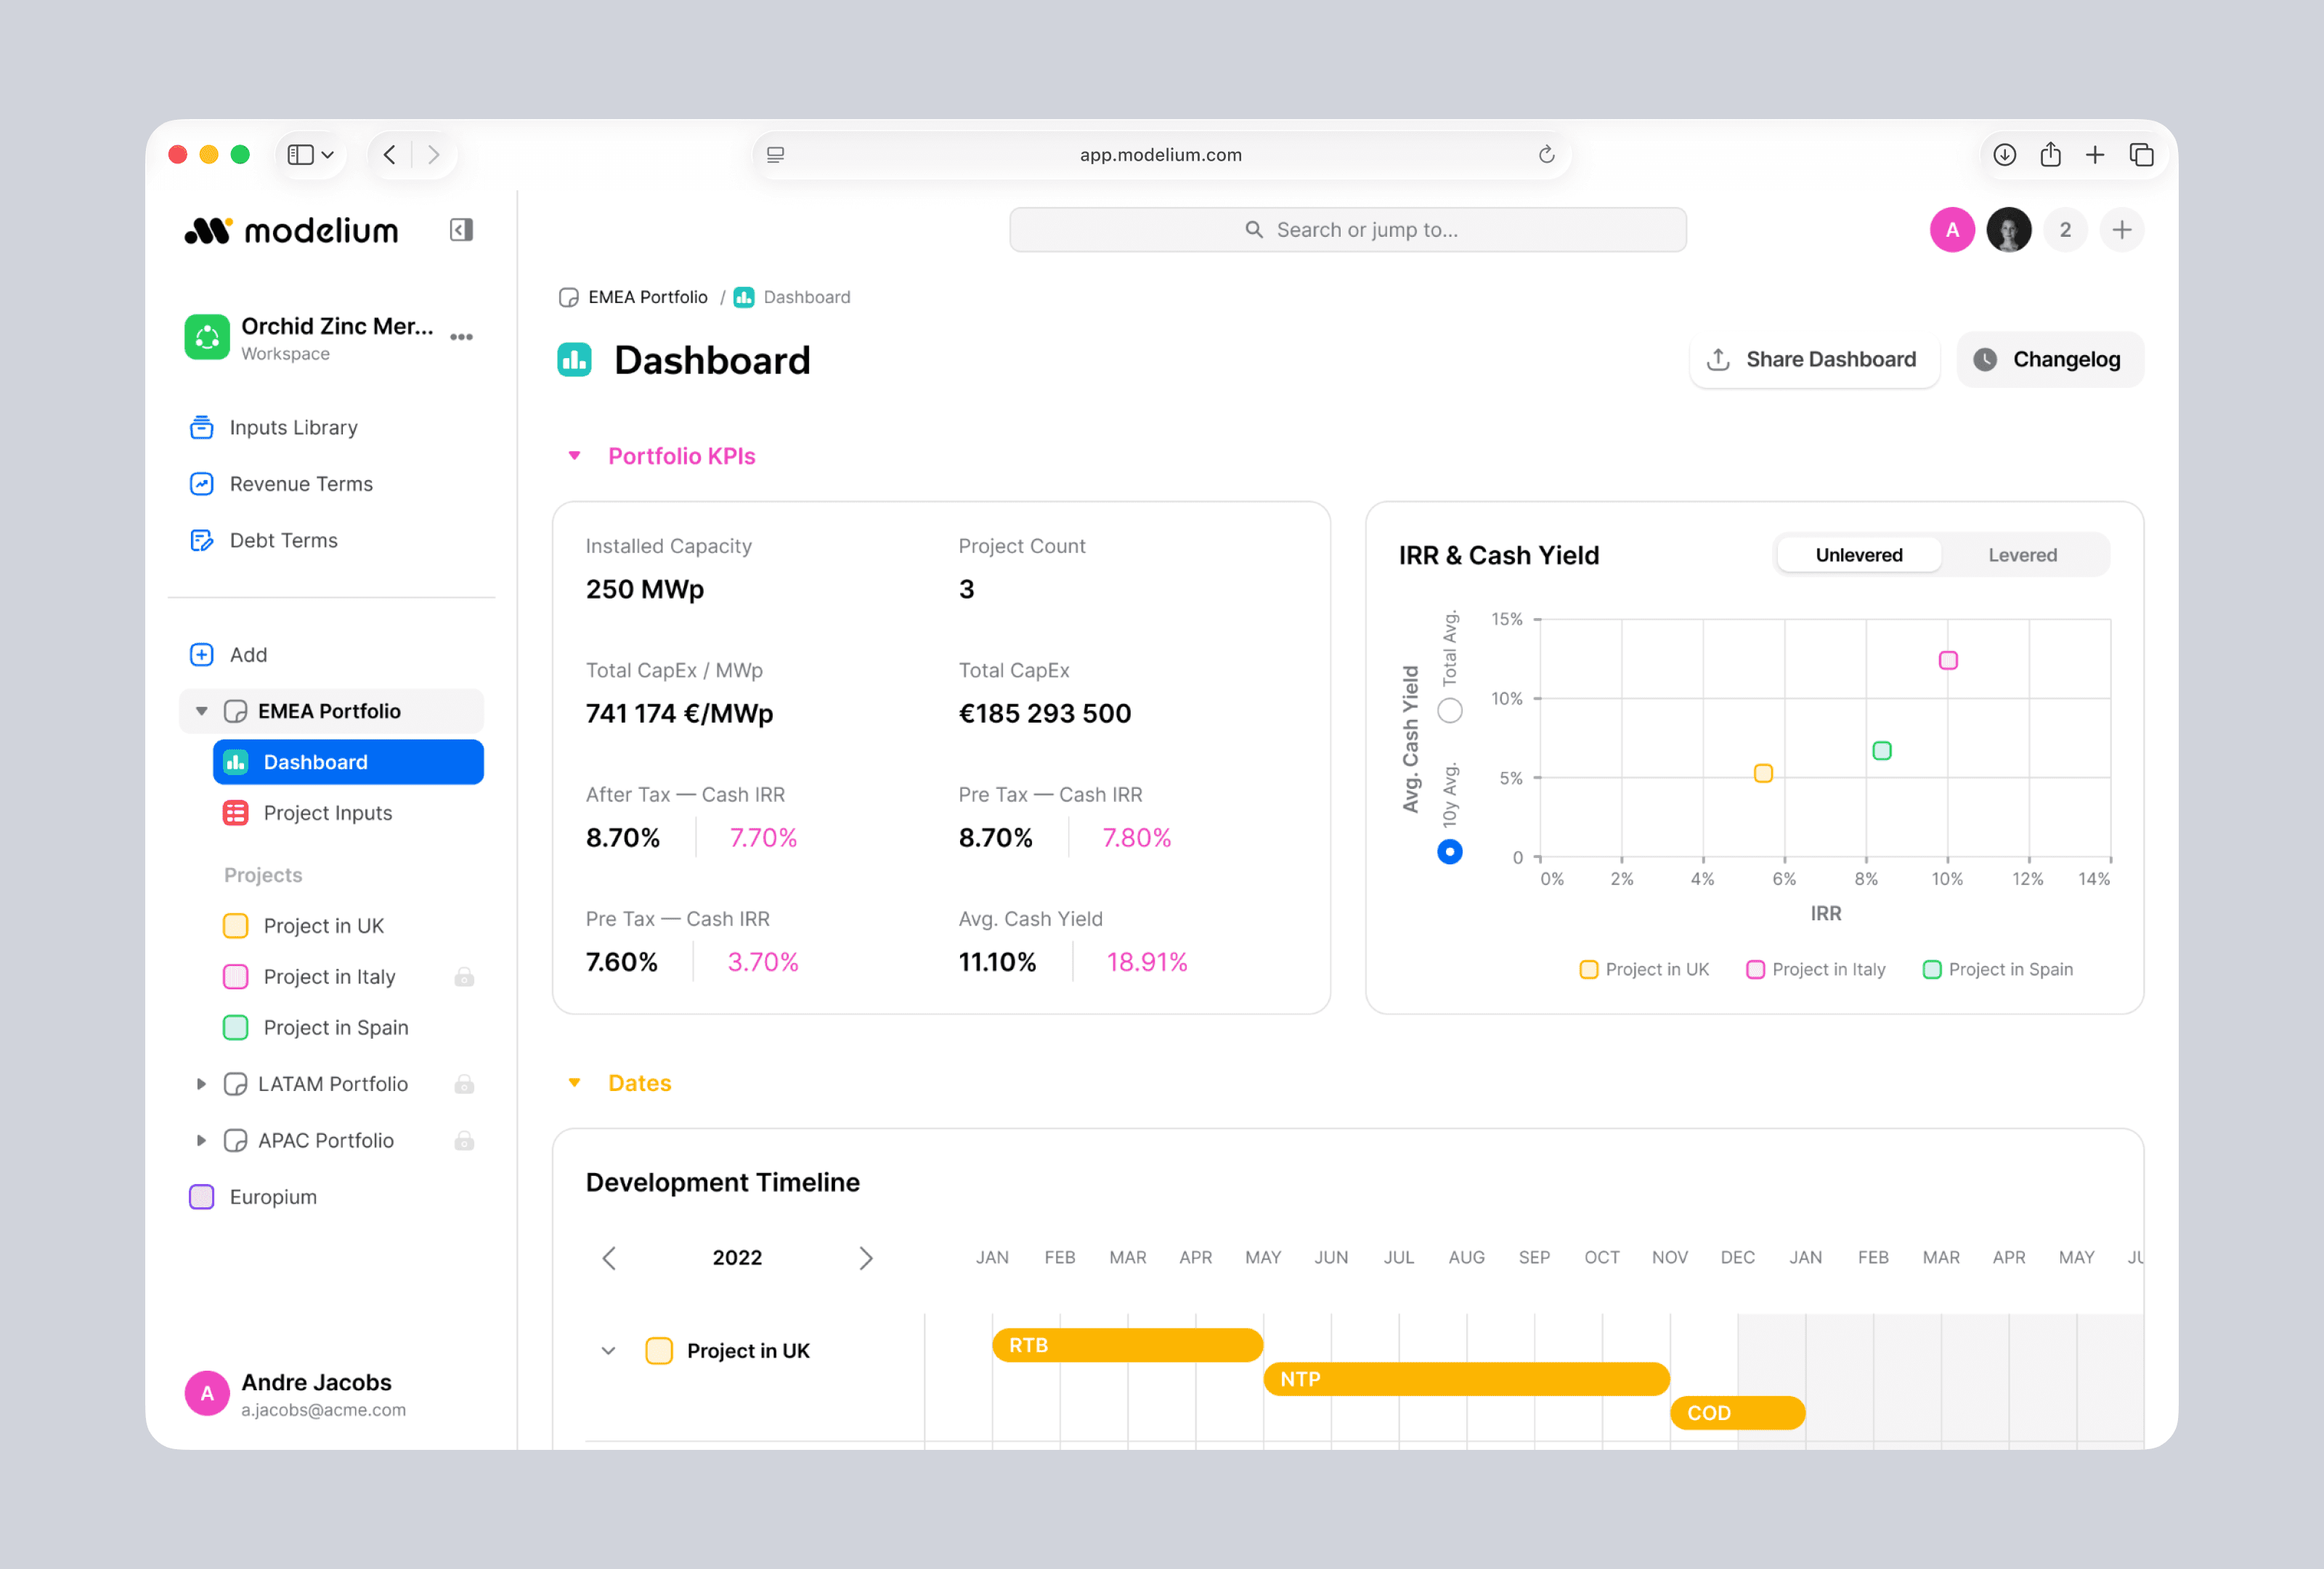Open Debt Terms page

tap(283, 540)
